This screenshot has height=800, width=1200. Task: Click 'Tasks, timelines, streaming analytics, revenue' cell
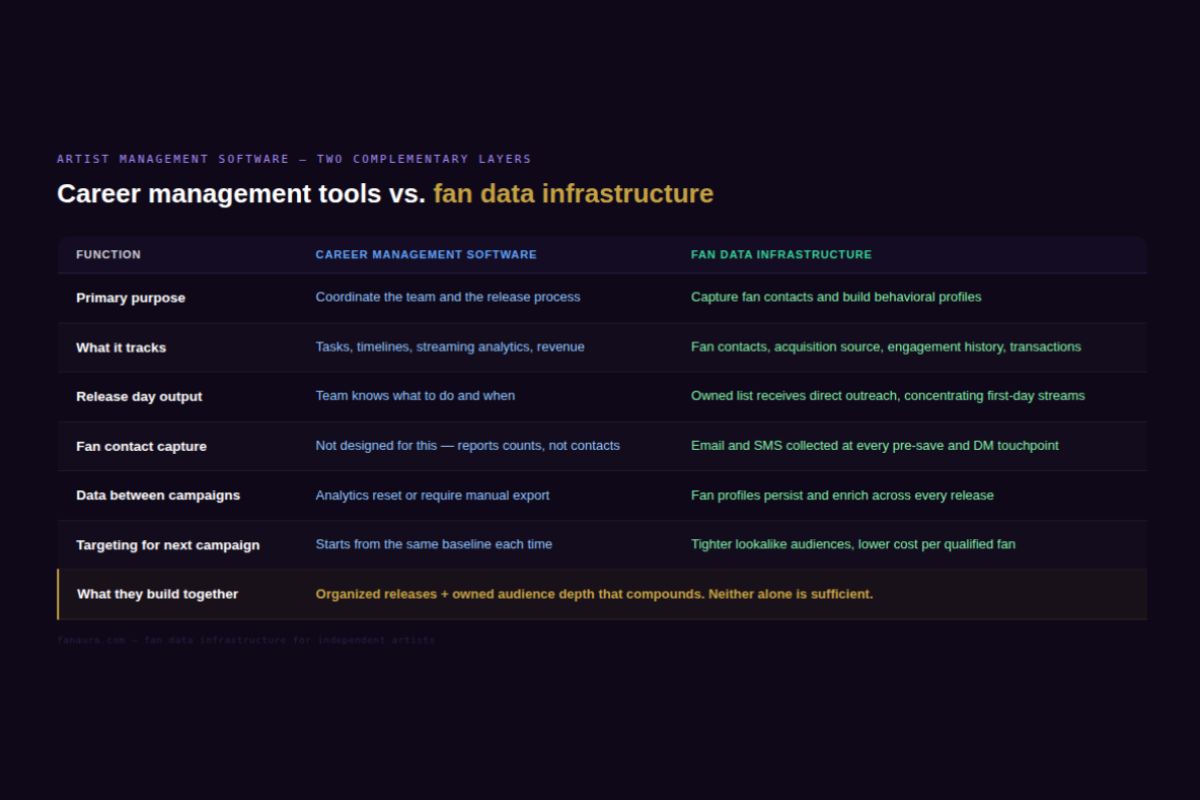tap(450, 347)
